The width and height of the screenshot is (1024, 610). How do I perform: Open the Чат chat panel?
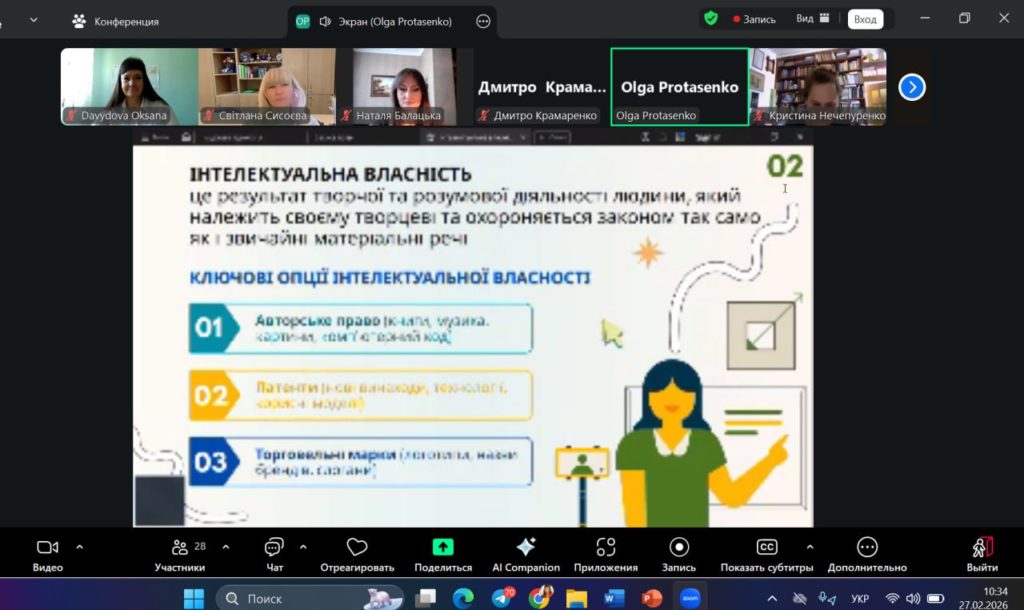pyautogui.click(x=274, y=548)
